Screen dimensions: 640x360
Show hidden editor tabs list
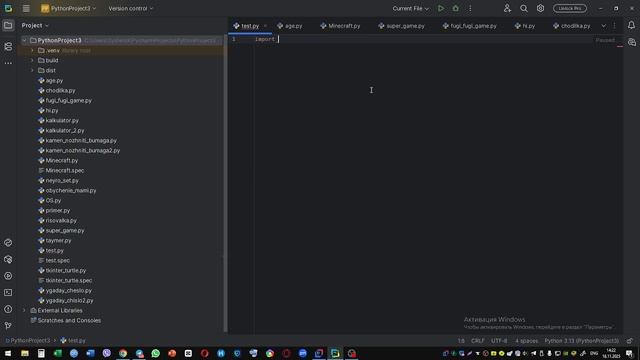click(x=603, y=26)
